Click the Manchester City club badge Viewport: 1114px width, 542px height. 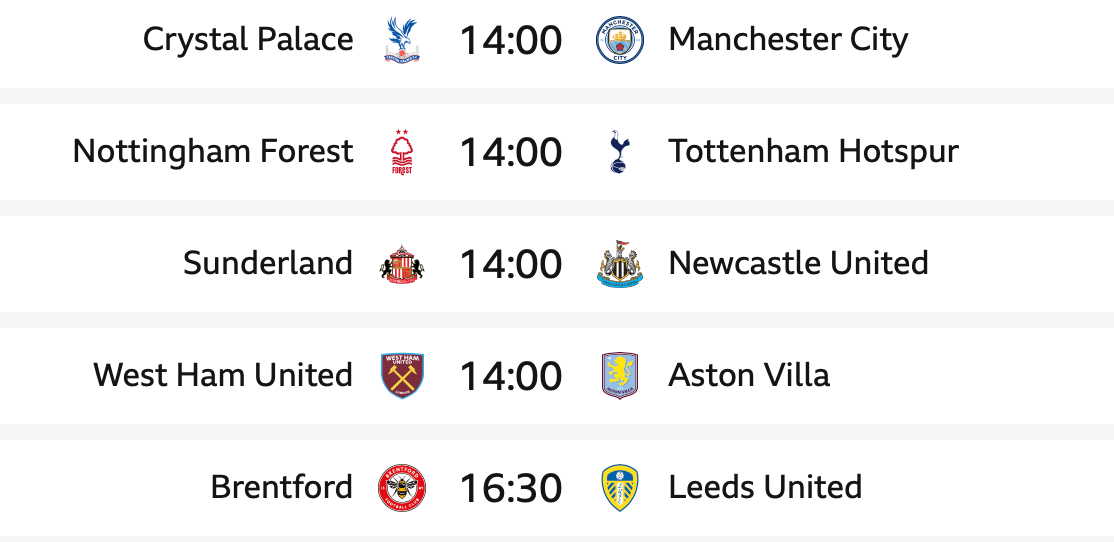pyautogui.click(x=620, y=40)
